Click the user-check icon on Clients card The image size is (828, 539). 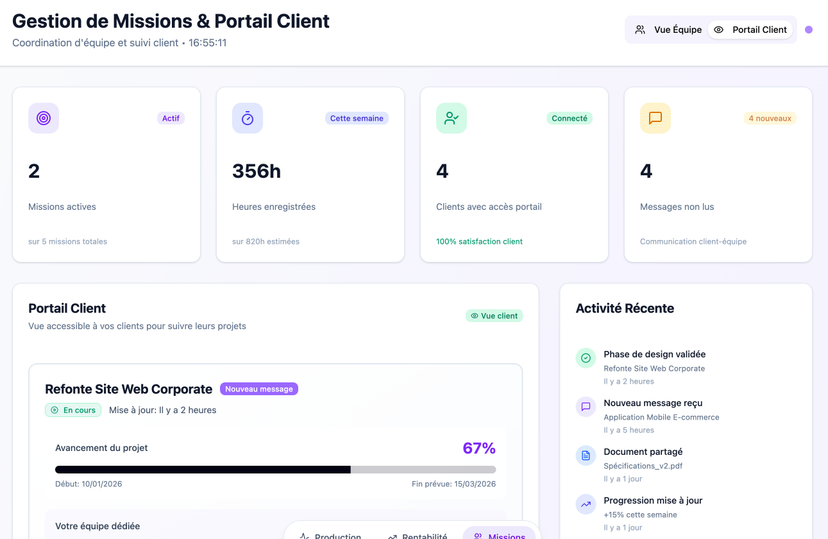click(451, 118)
